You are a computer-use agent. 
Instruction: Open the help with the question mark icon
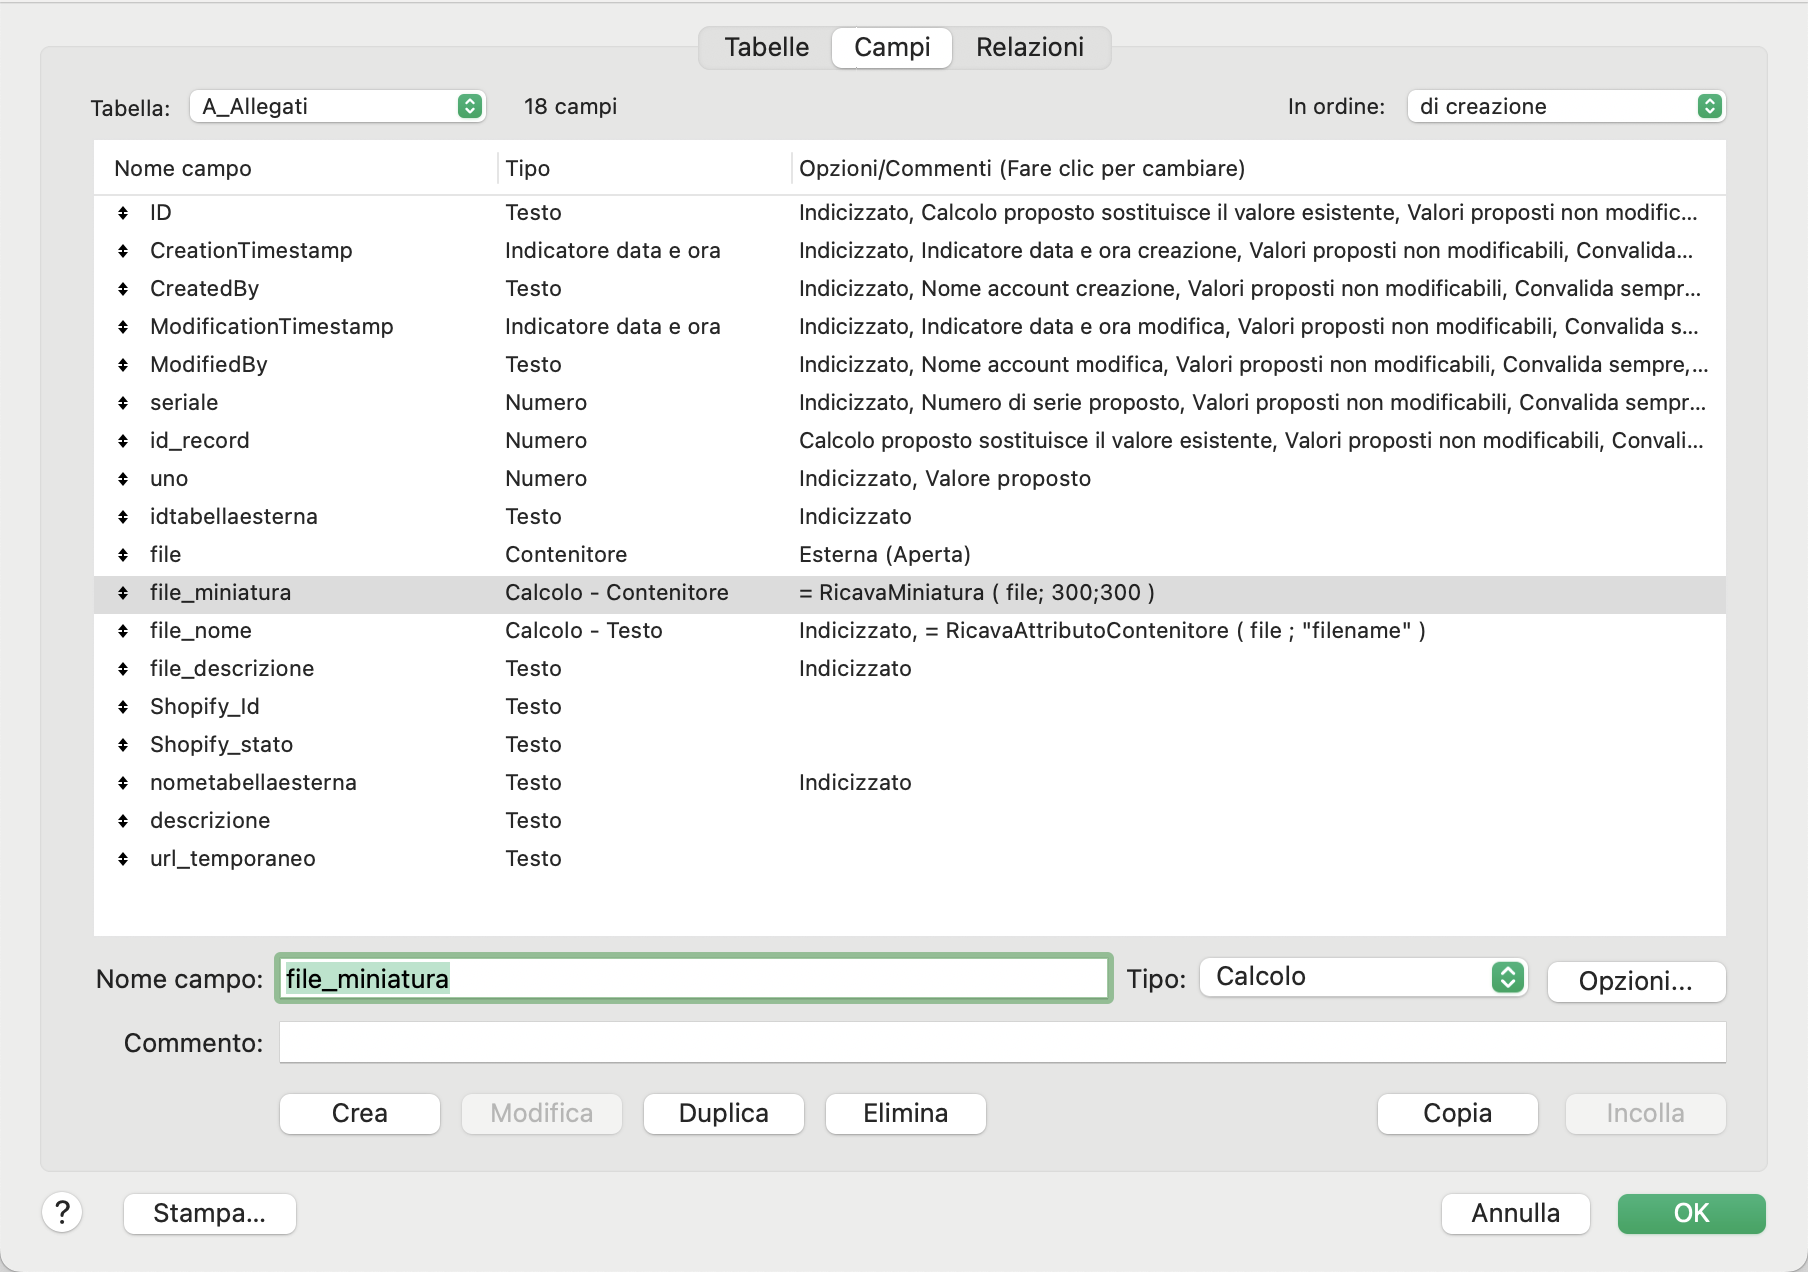point(62,1213)
